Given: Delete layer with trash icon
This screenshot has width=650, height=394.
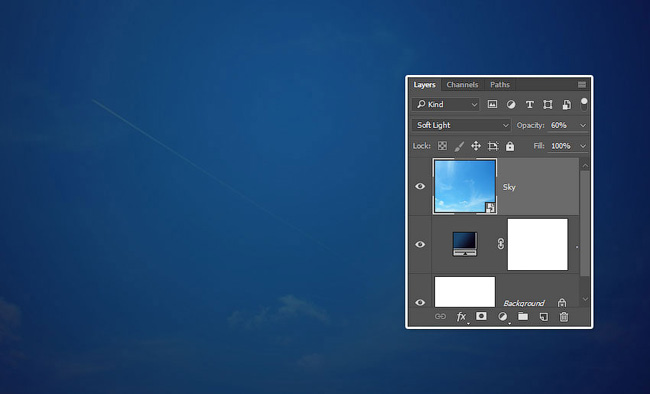Looking at the screenshot, I should click(564, 317).
